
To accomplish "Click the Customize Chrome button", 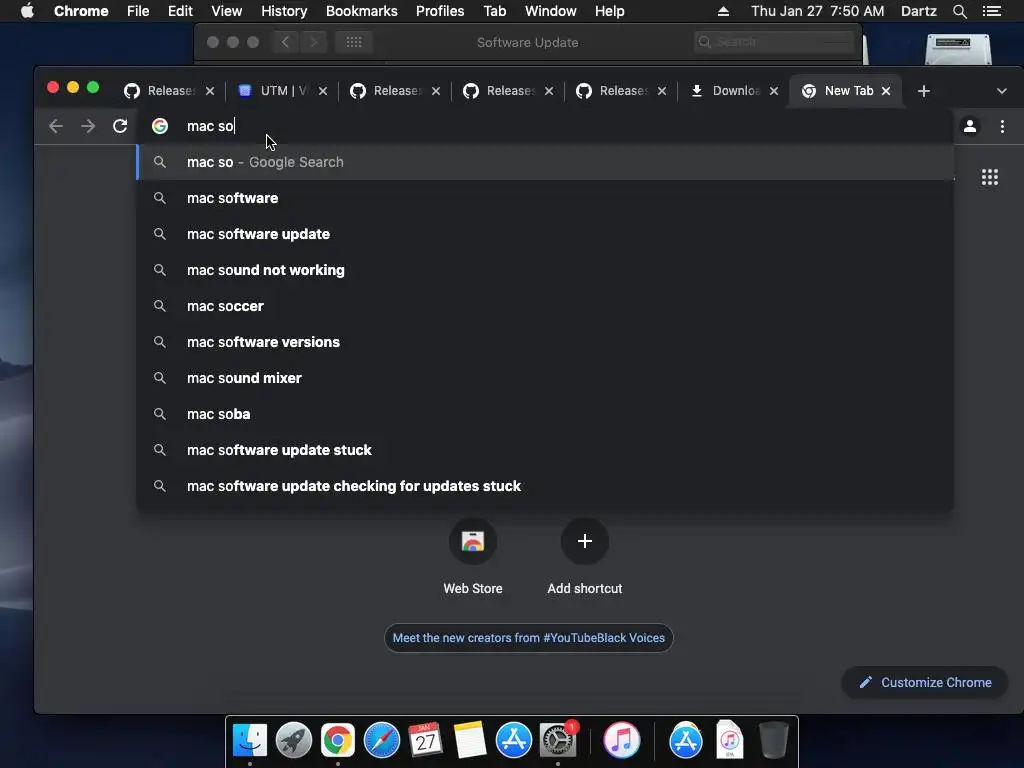I will [925, 682].
